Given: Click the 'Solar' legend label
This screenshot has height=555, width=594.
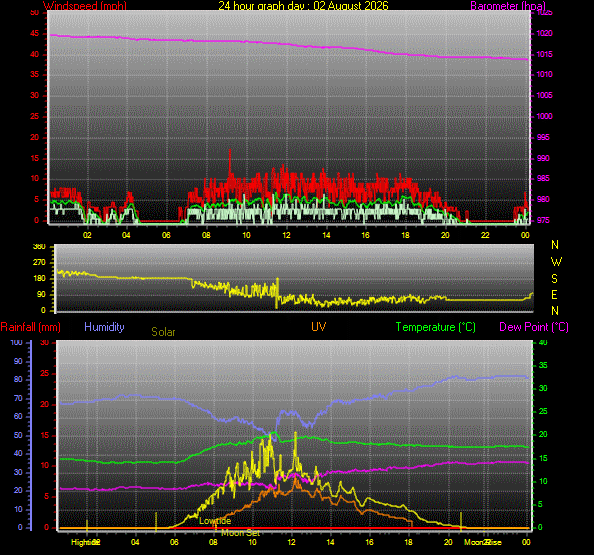Looking at the screenshot, I should [163, 332].
